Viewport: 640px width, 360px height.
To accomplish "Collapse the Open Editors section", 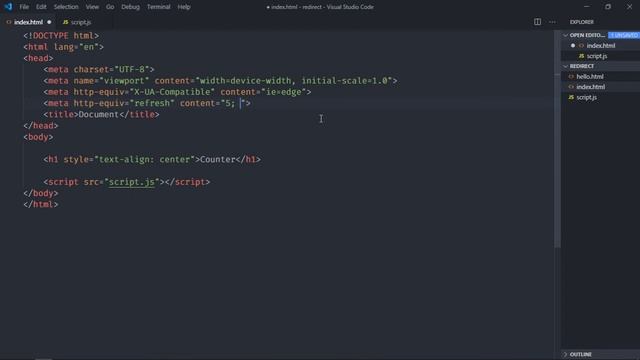I will tap(565, 35).
